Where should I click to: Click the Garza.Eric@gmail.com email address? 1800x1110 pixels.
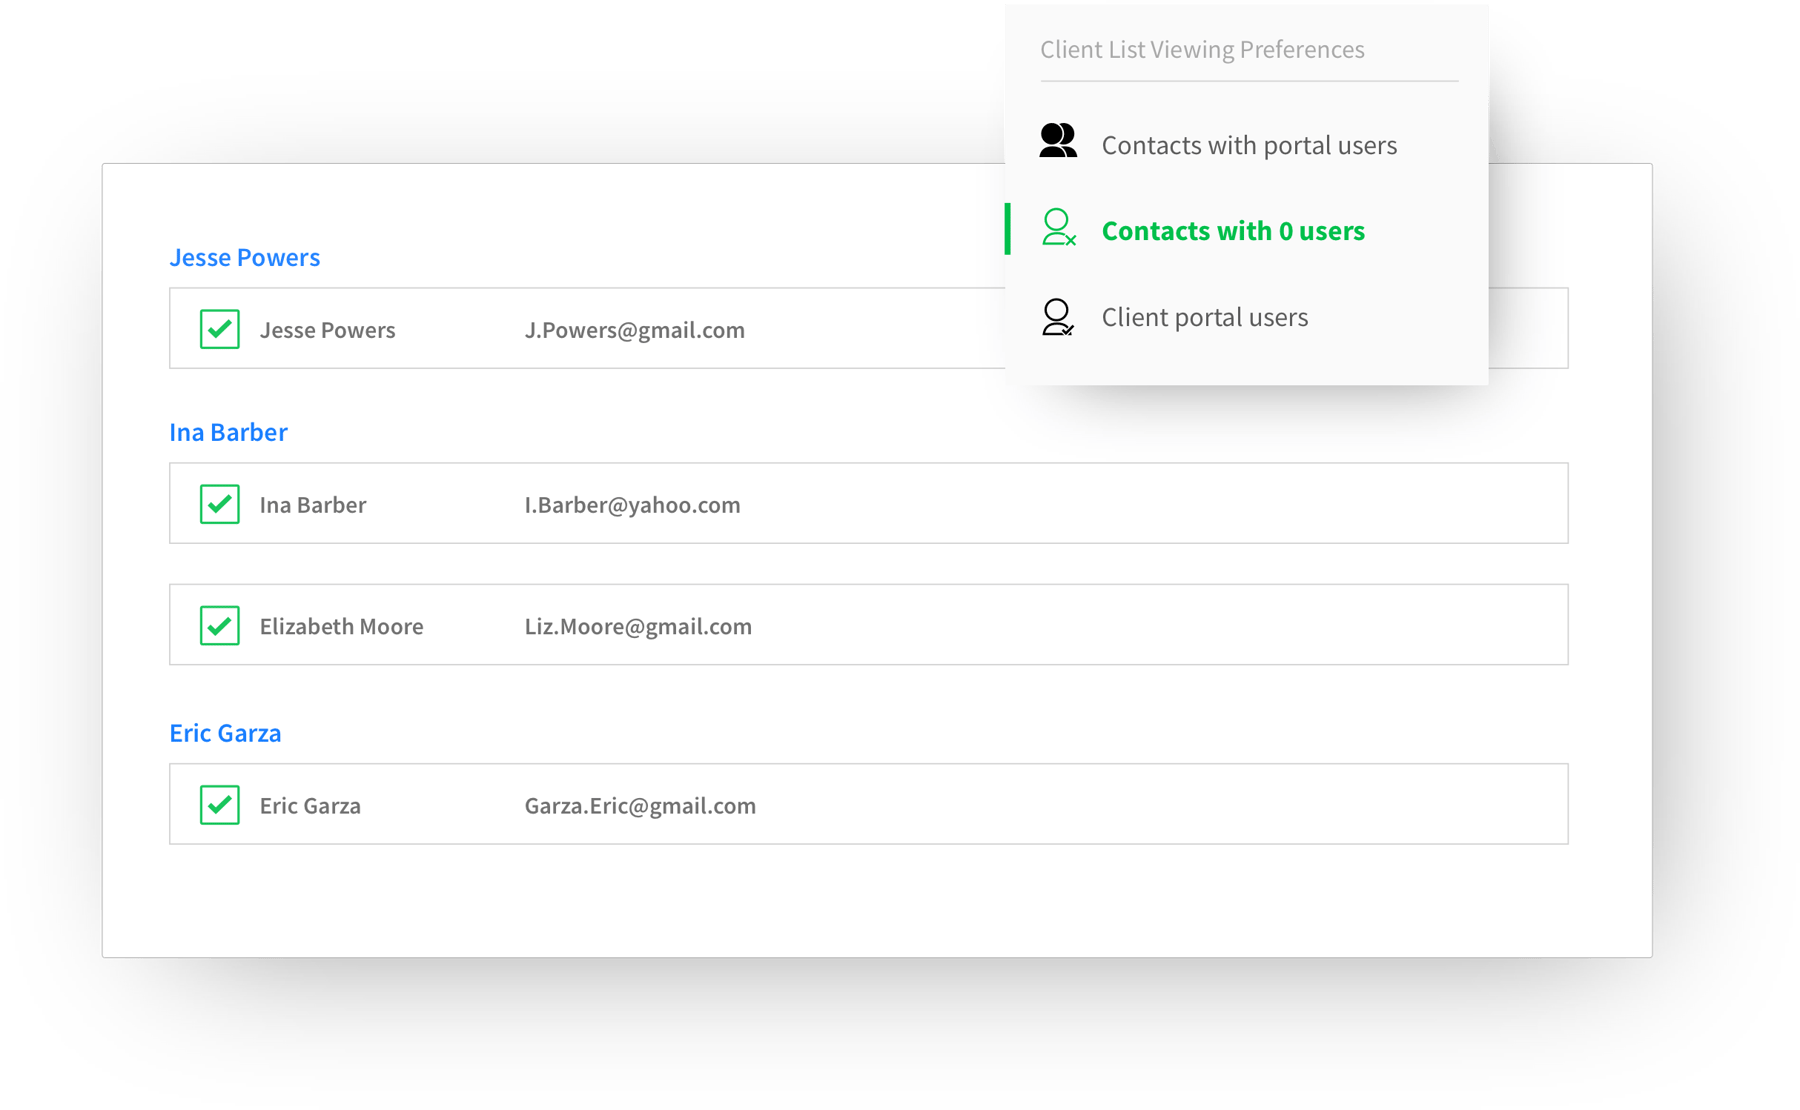640,806
